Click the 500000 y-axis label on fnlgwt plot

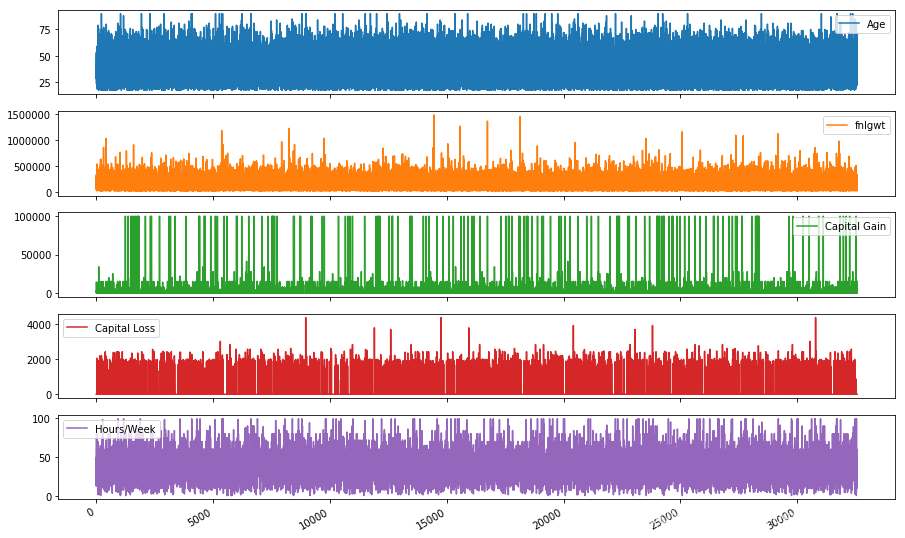(x=32, y=167)
